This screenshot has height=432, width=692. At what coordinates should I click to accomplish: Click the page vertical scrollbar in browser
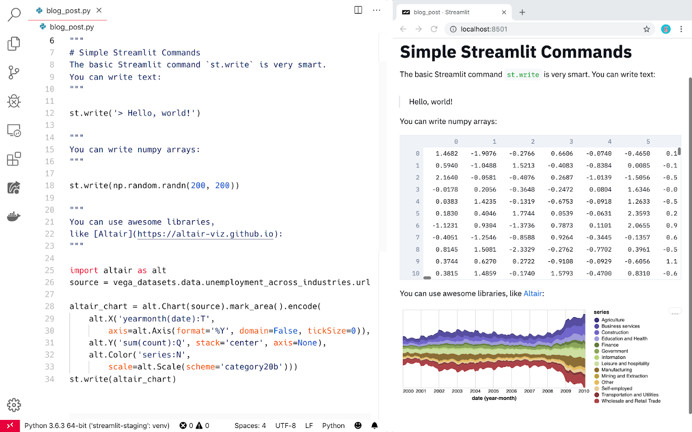(x=690, y=247)
